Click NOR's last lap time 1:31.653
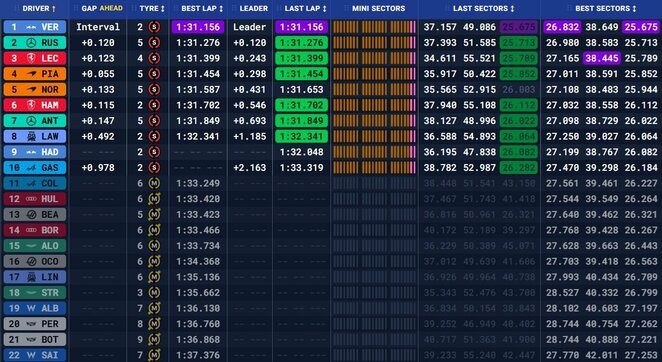 301,90
